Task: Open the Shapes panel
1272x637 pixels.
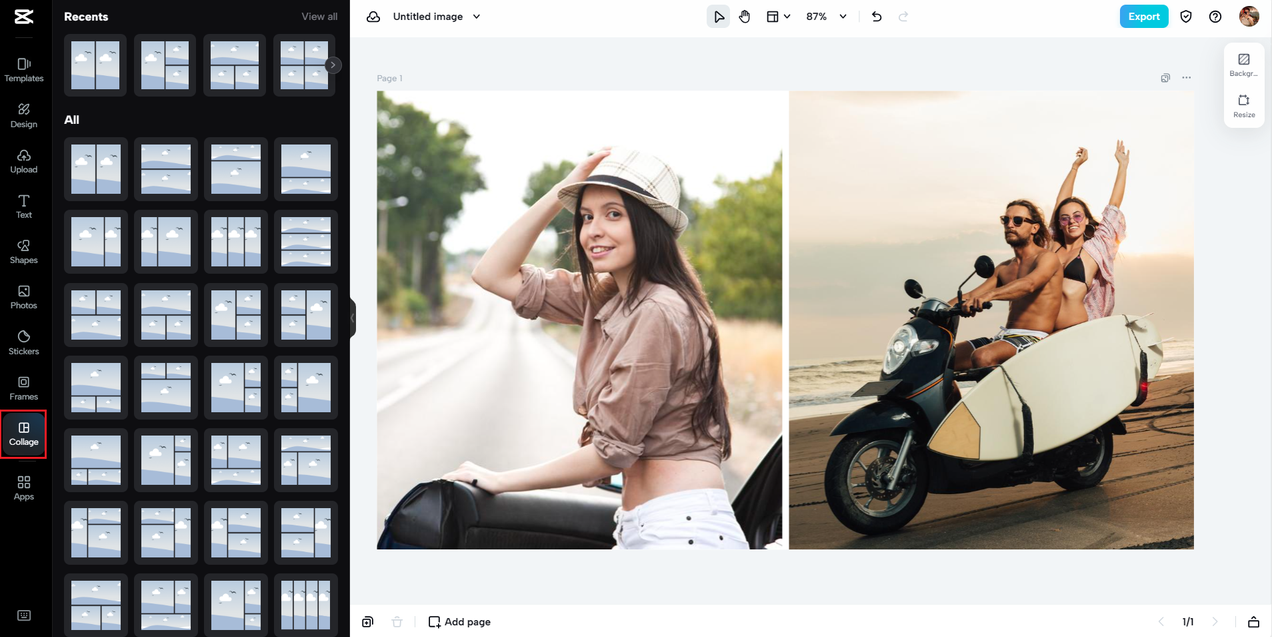Action: click(x=24, y=251)
